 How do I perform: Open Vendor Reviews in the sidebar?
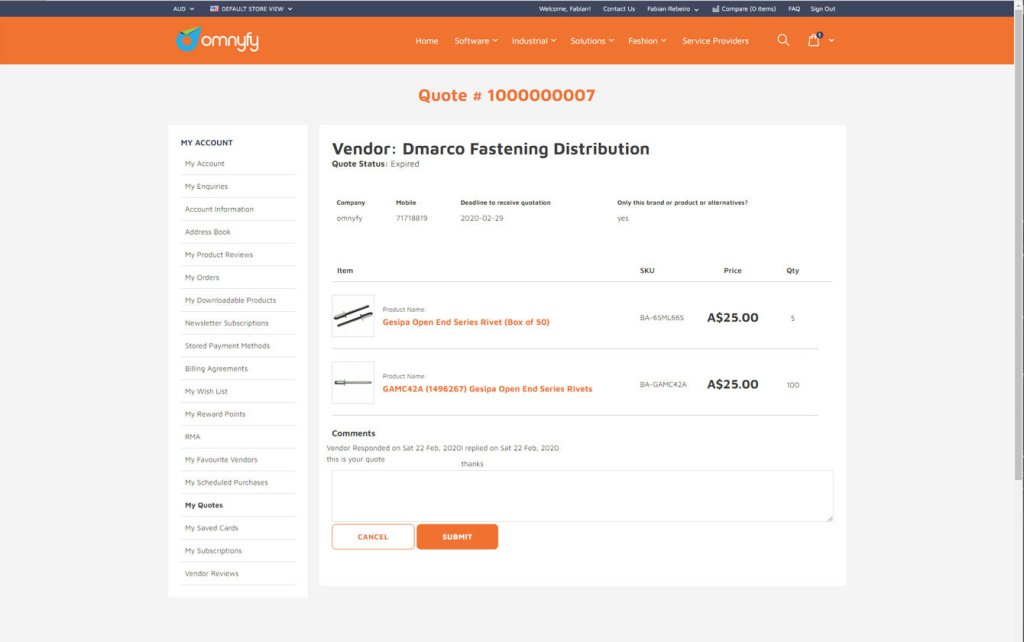click(x=212, y=574)
